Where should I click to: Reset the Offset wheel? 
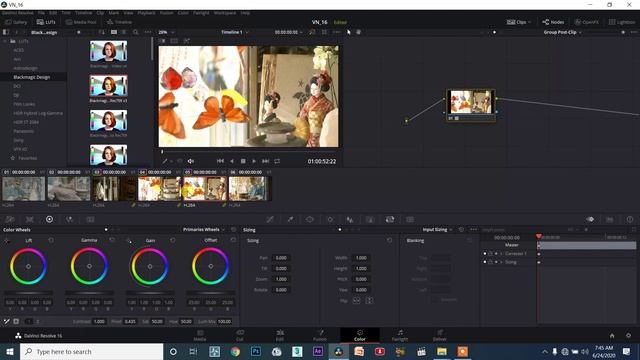tap(233, 240)
